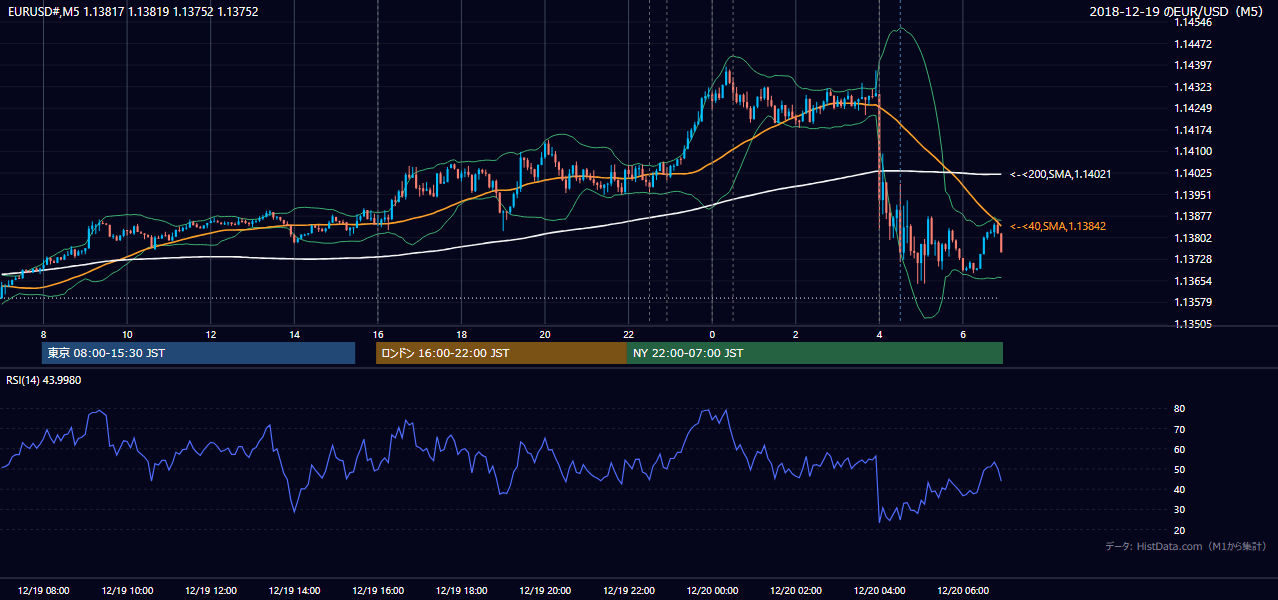Image resolution: width=1278 pixels, height=600 pixels.
Task: Click price axis value 1.14100
Action: coord(1192,151)
